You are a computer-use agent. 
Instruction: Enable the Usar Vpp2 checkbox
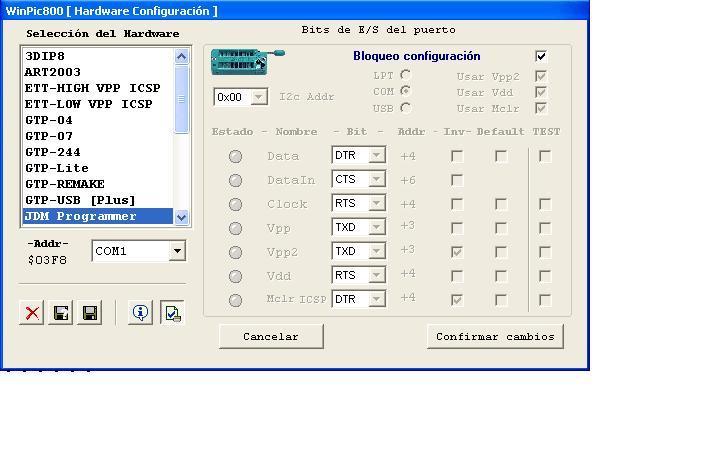pyautogui.click(x=541, y=76)
